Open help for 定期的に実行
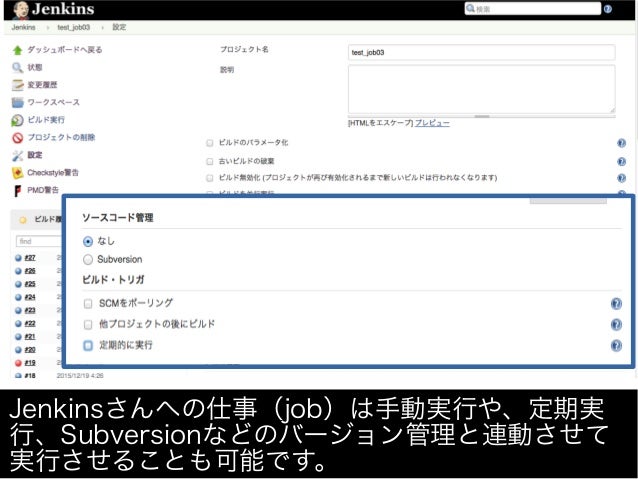 (616, 346)
